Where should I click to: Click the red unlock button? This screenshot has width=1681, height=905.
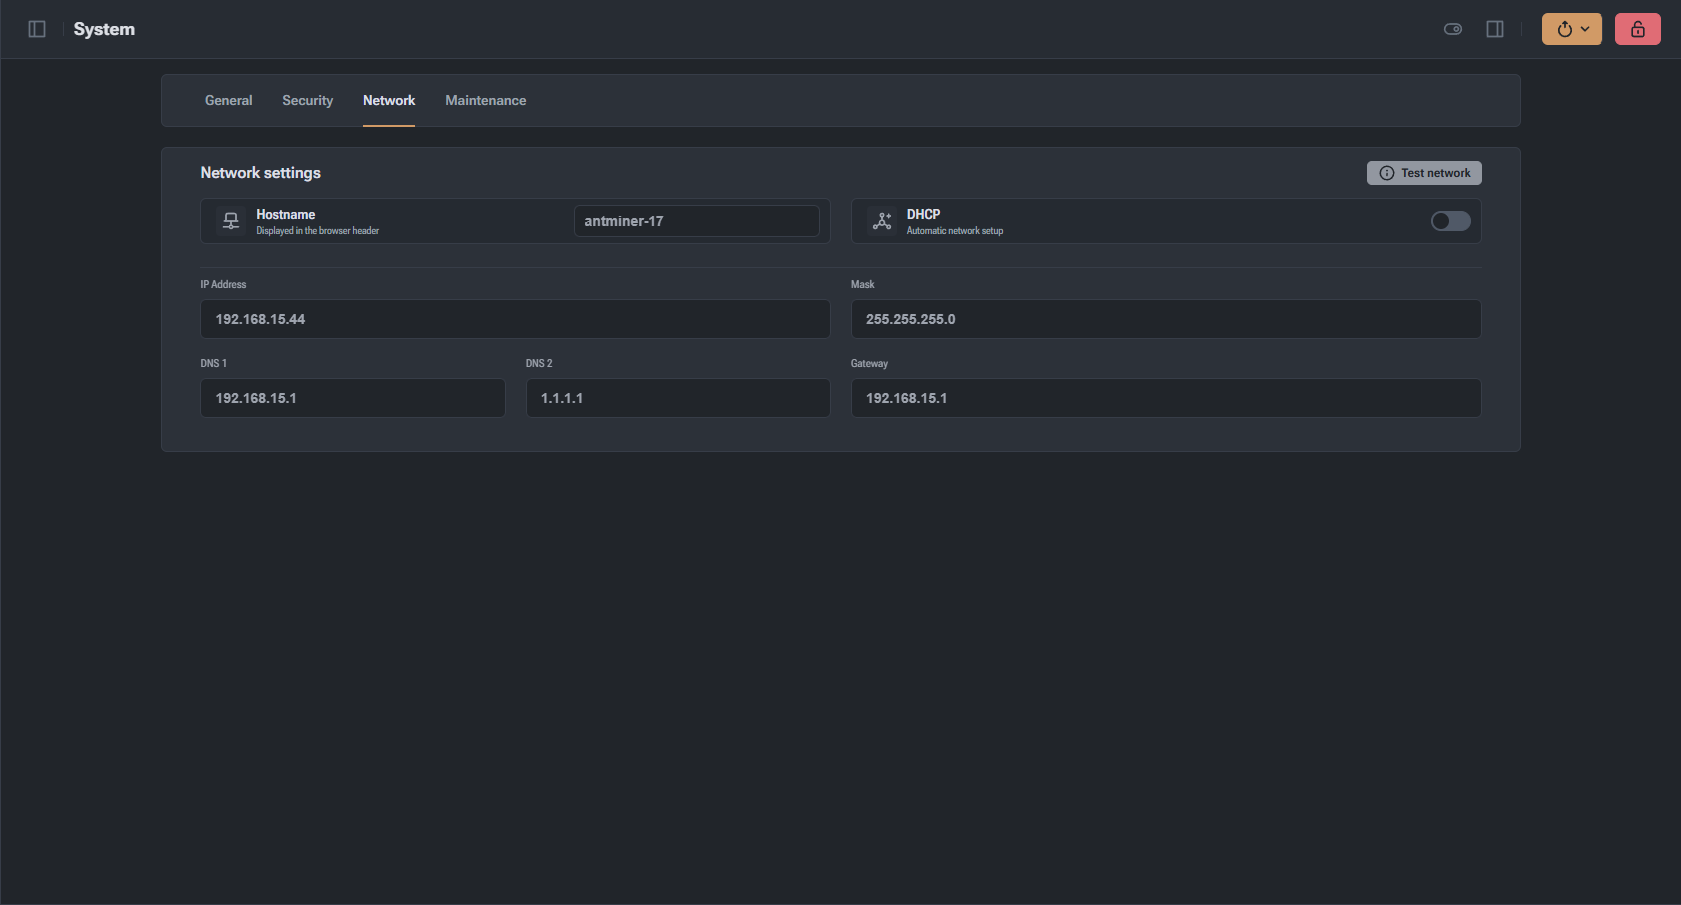tap(1637, 29)
